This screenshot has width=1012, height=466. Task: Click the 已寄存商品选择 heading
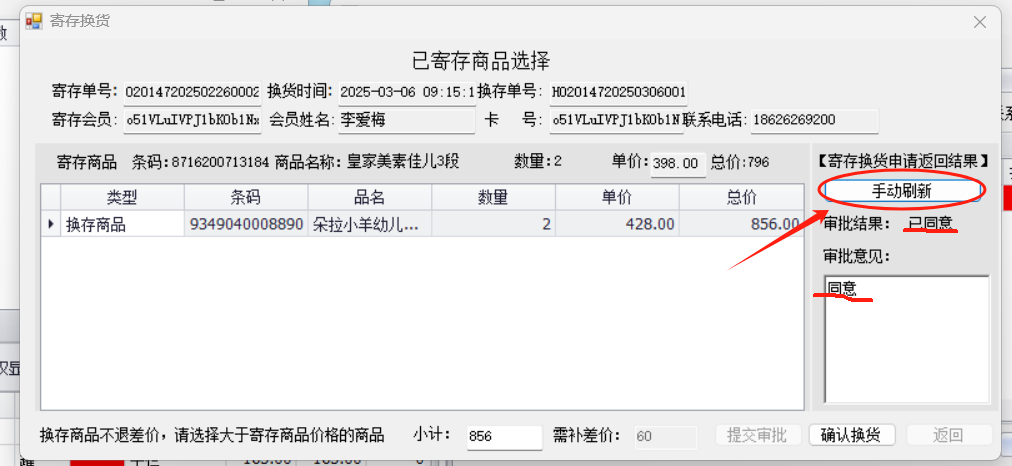coord(481,61)
